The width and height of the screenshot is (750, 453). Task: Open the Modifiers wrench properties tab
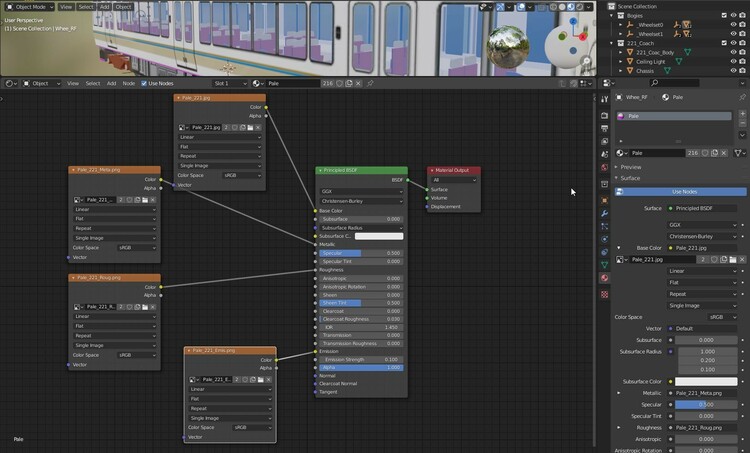point(604,214)
